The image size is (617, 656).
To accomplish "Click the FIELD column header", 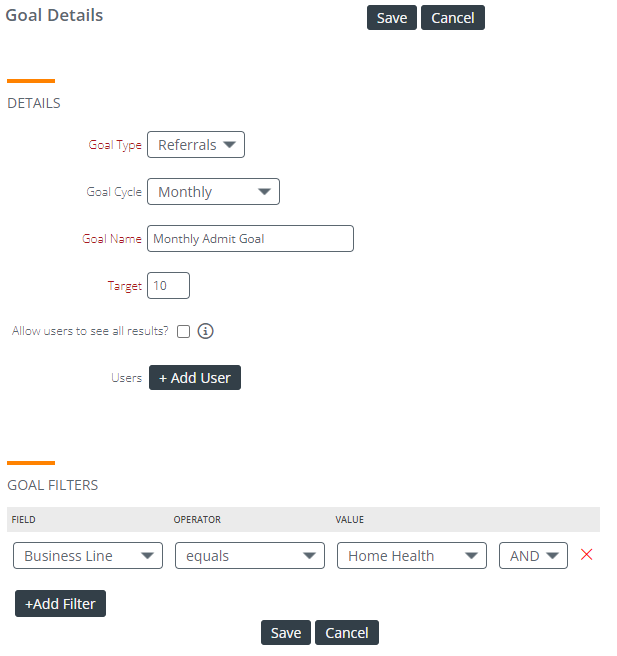I will click(x=23, y=520).
